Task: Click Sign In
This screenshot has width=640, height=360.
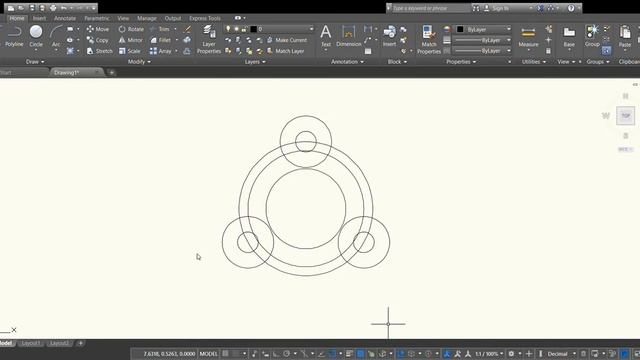Action: click(496, 8)
